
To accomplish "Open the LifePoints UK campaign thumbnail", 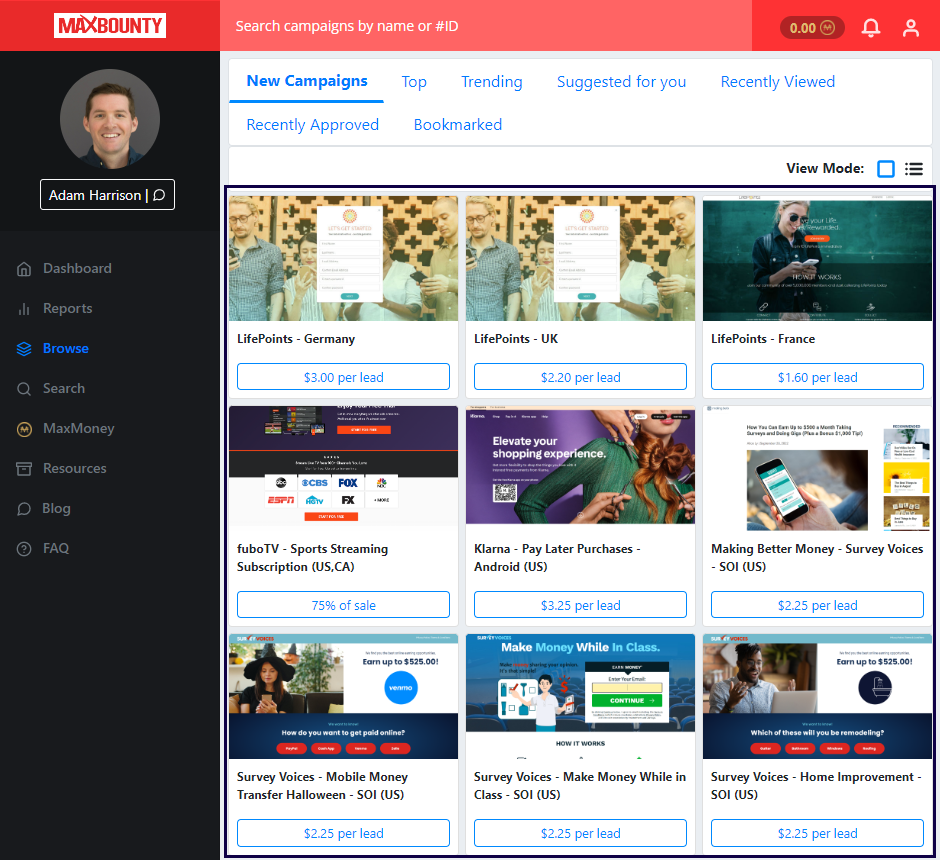I will [580, 258].
